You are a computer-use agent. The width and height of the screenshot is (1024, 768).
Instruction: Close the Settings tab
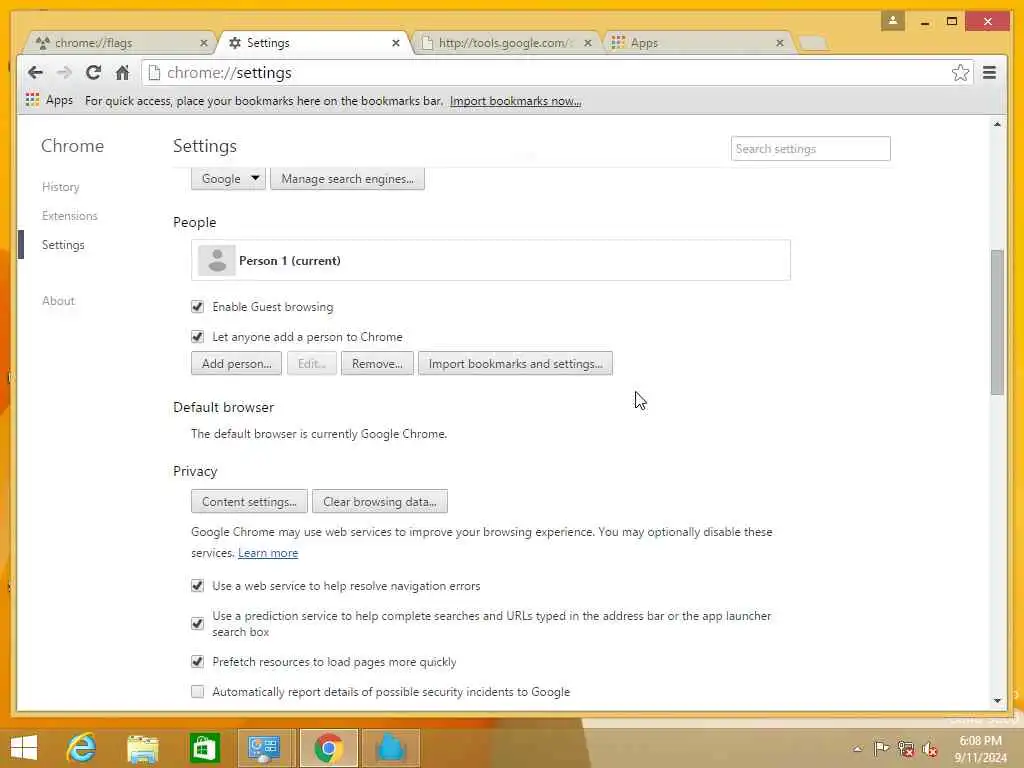click(396, 43)
